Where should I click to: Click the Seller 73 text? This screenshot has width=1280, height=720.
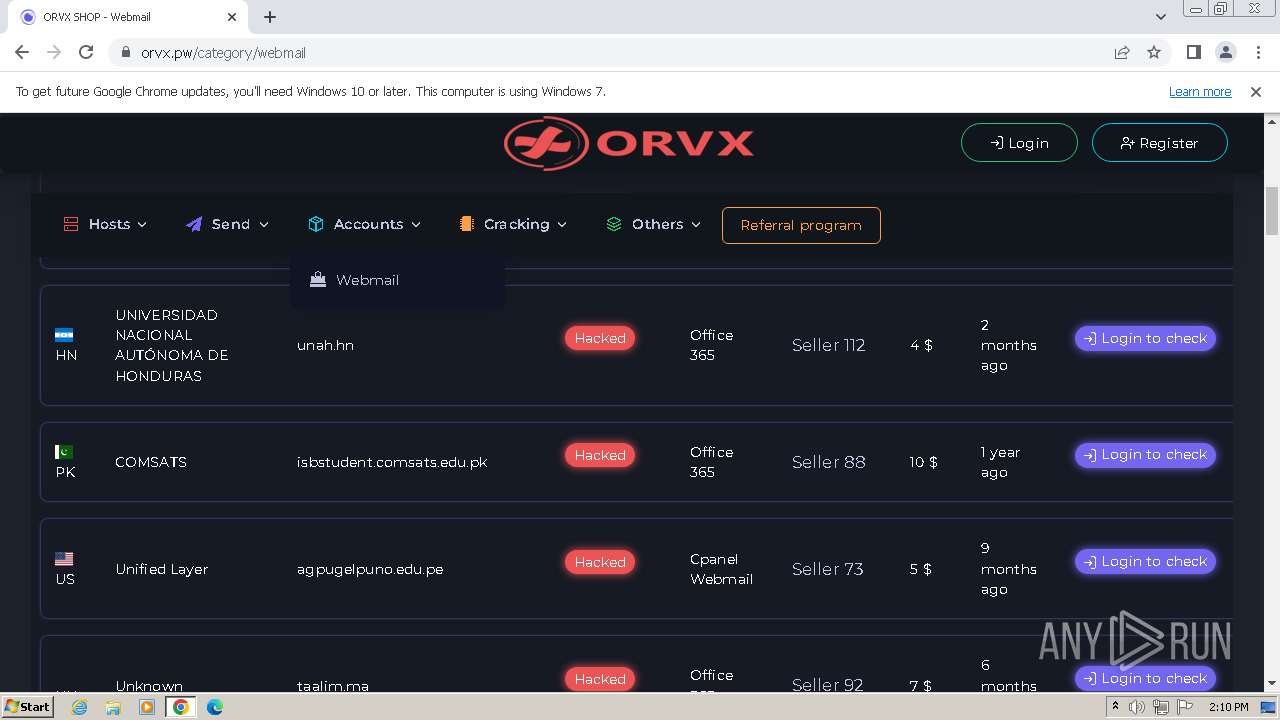[x=827, y=569]
